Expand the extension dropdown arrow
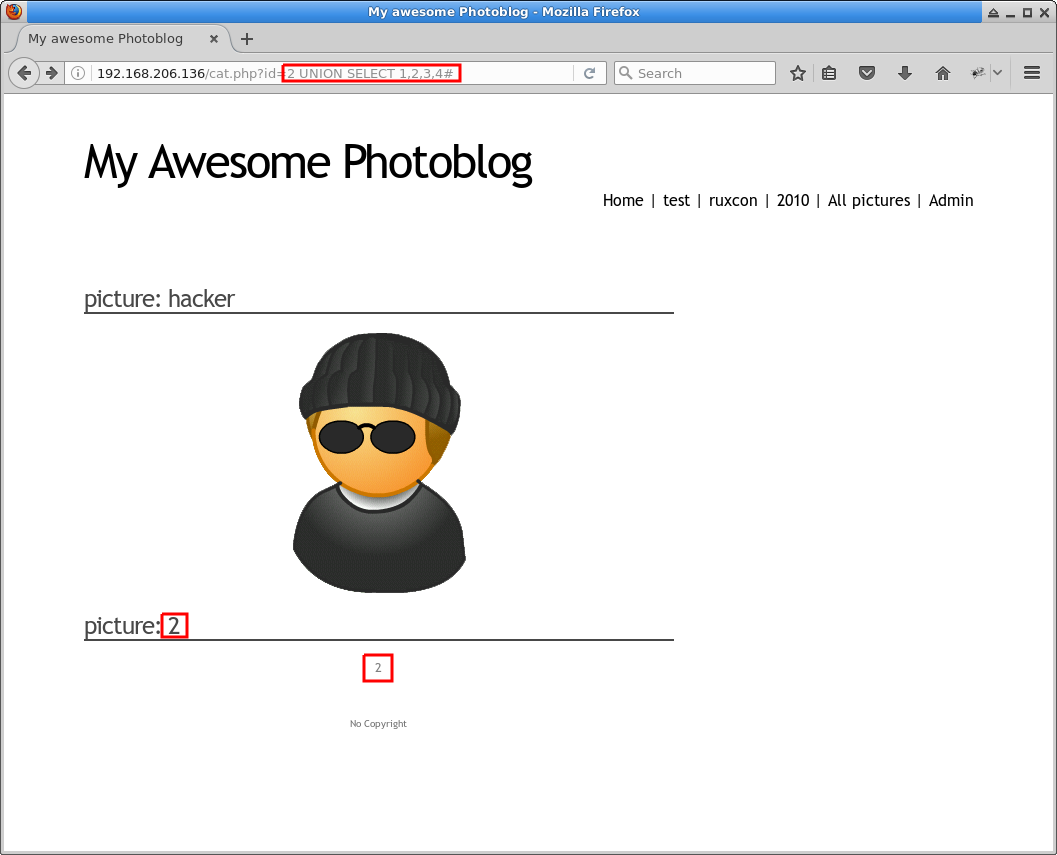This screenshot has height=855, width=1057. [x=998, y=73]
